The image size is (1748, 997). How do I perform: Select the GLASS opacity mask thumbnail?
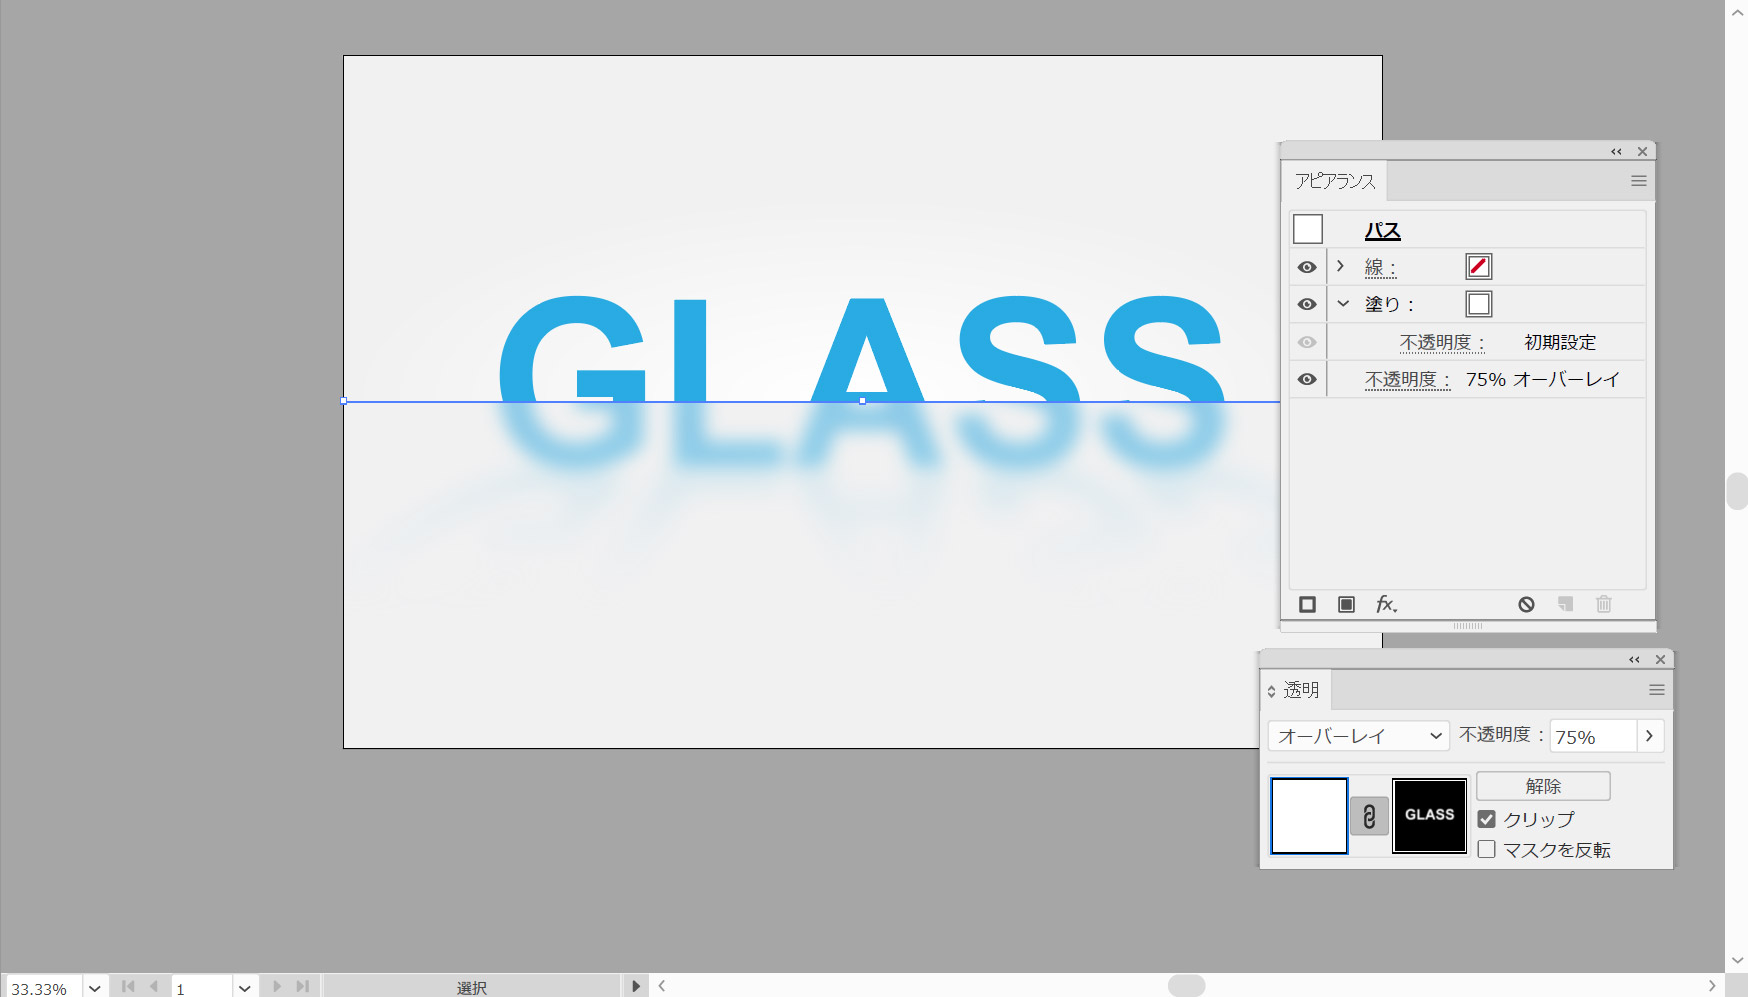[1429, 816]
